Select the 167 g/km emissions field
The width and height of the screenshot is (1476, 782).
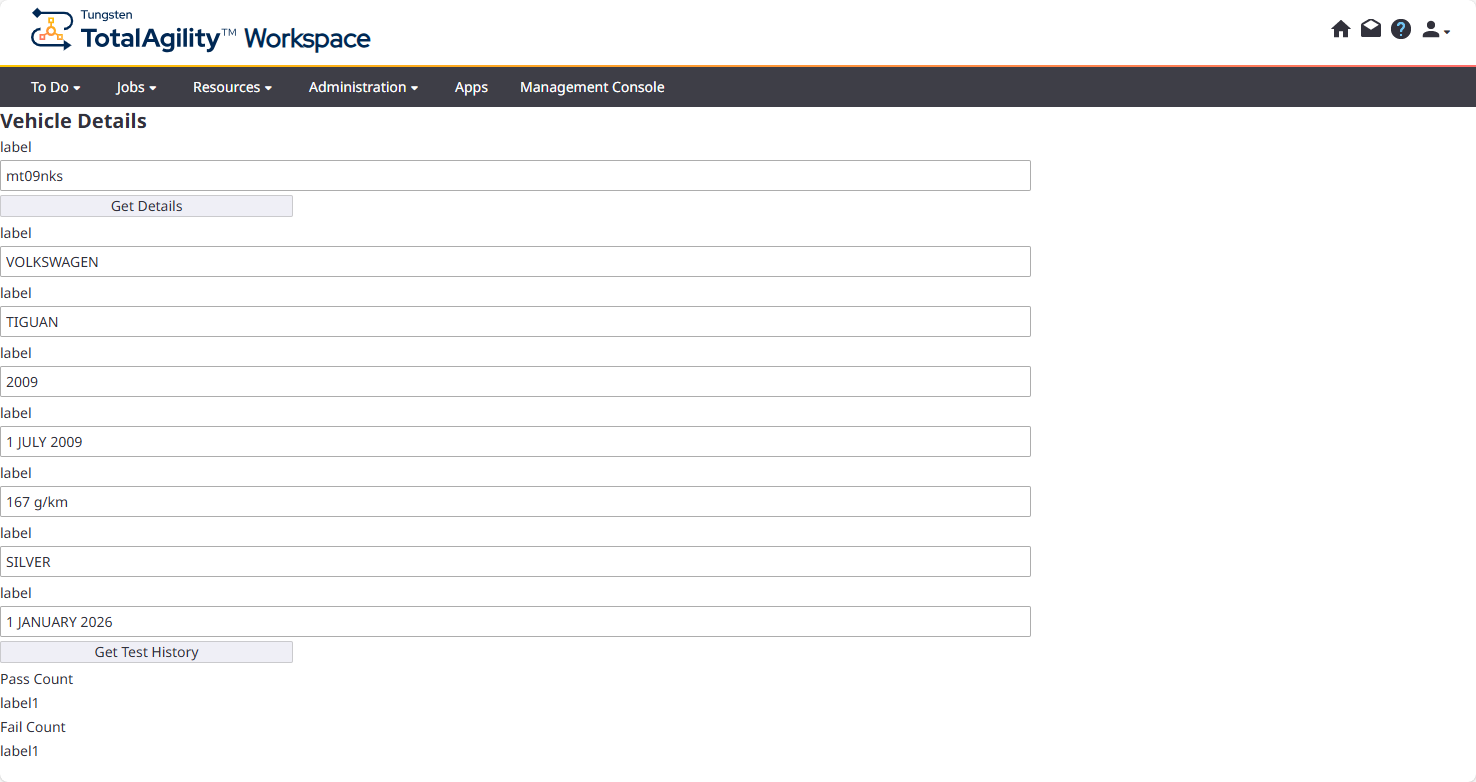coord(515,502)
